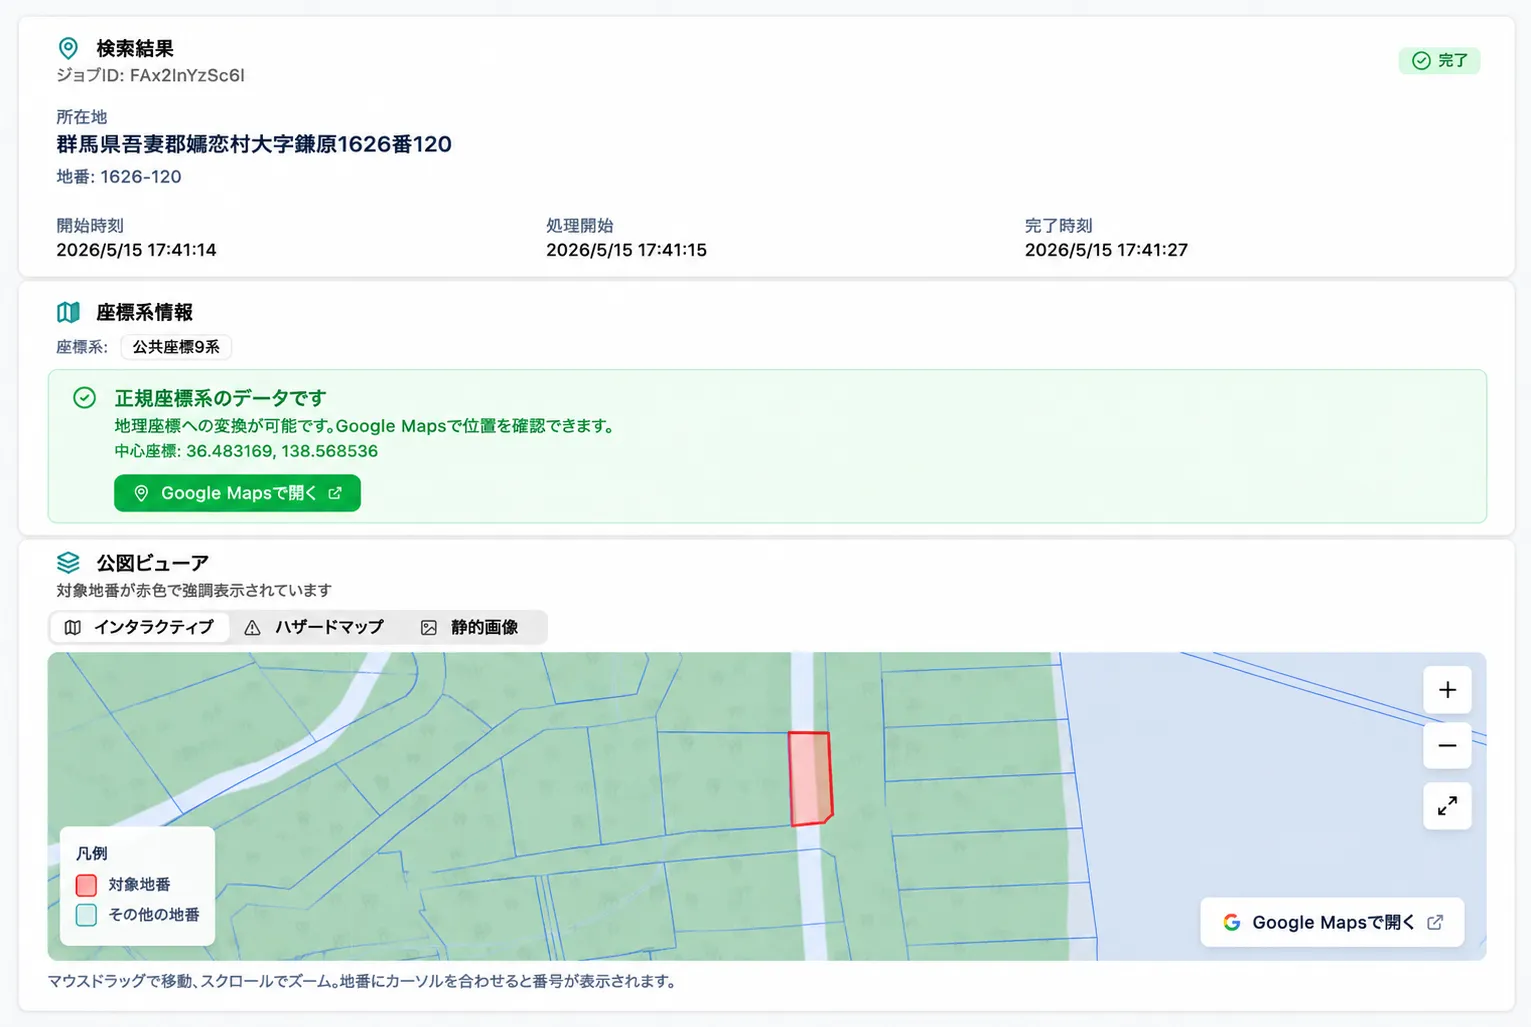Click the red 対象地番 legend swatch

point(86,885)
